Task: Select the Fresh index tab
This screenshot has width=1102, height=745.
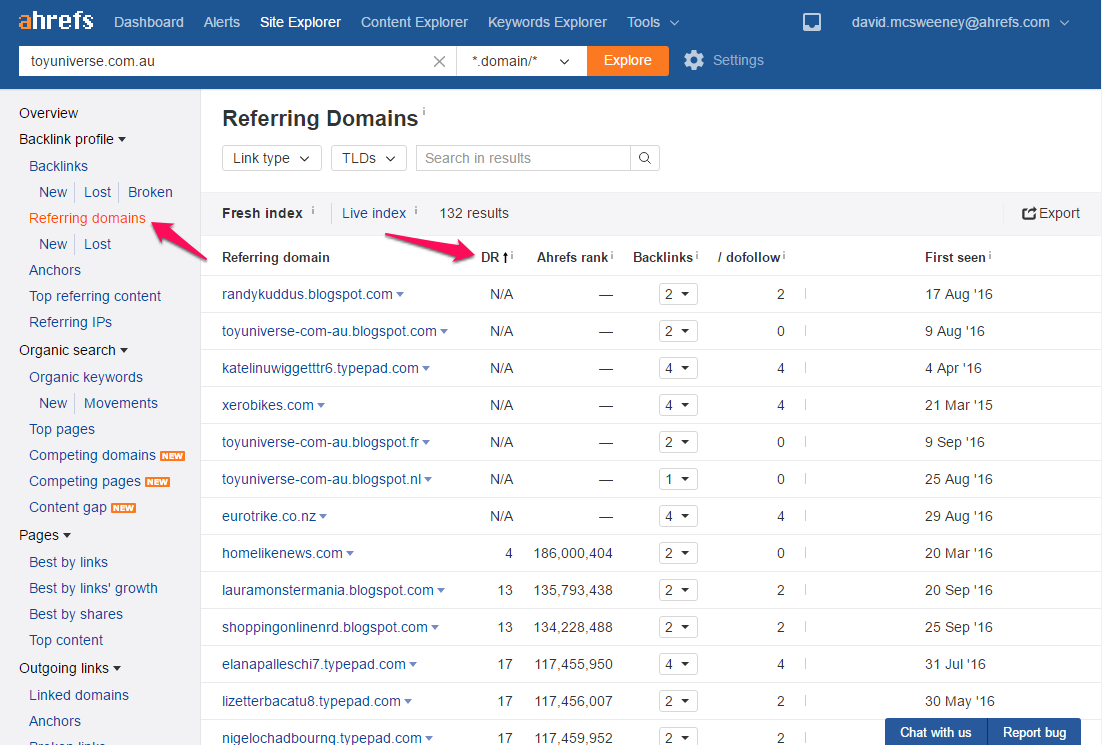Action: (262, 214)
